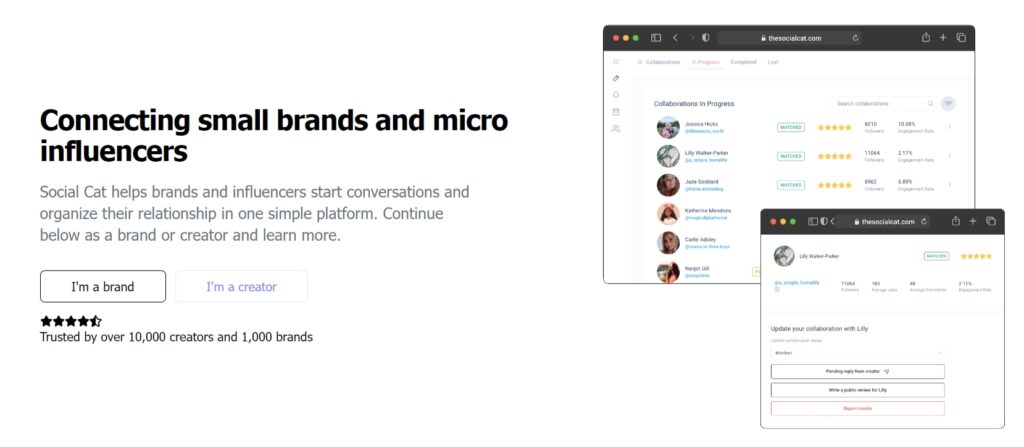Switch to the Completed collaborations tab
This screenshot has width=1024, height=447.
(x=743, y=62)
